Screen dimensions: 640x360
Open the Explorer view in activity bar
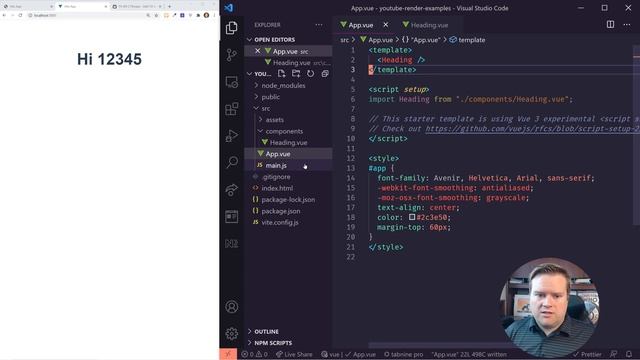231,28
